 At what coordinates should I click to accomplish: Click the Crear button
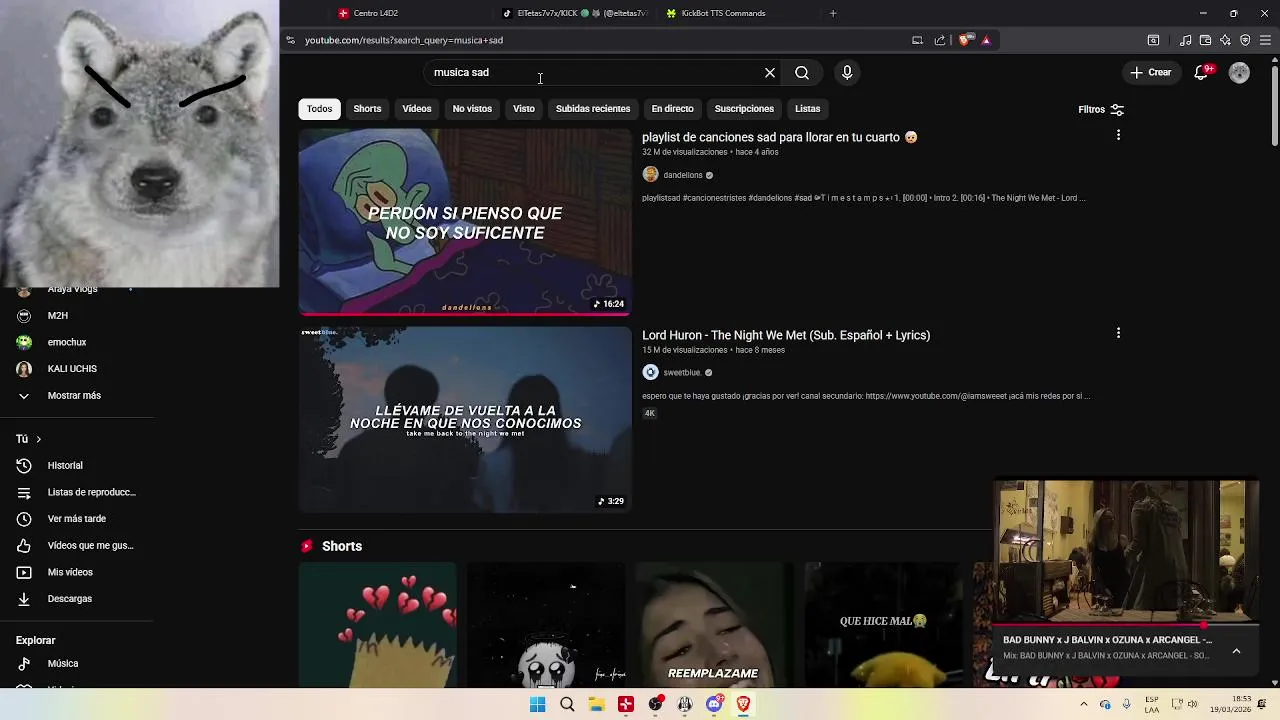[1150, 72]
